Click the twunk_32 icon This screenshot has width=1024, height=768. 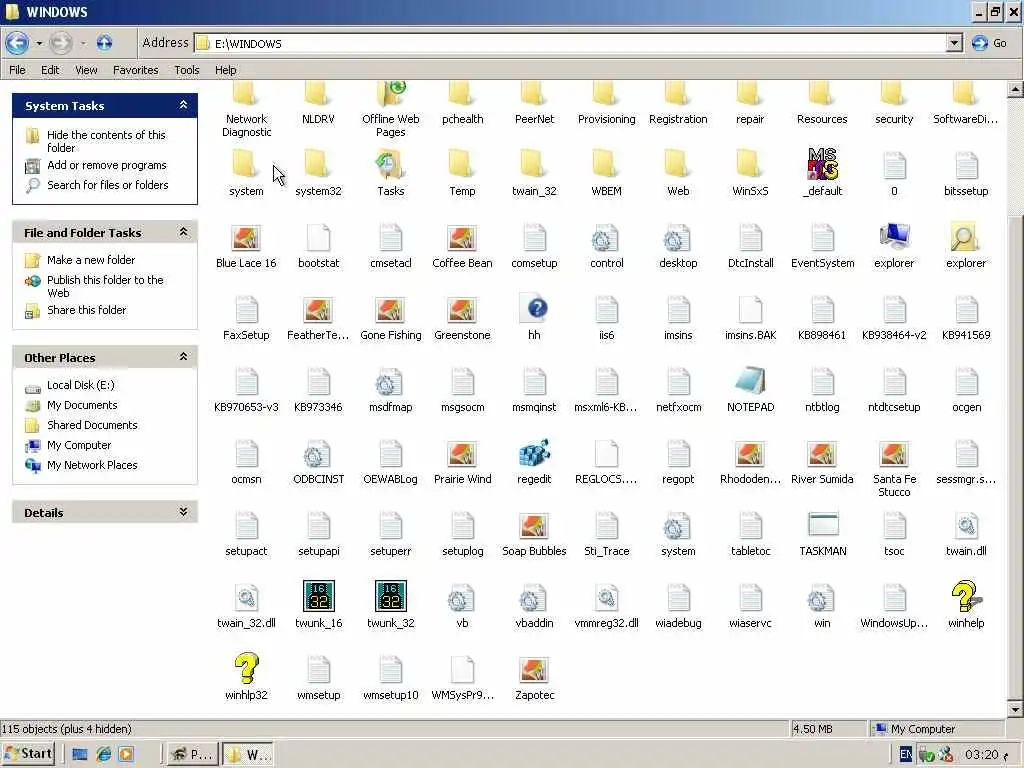(x=391, y=596)
